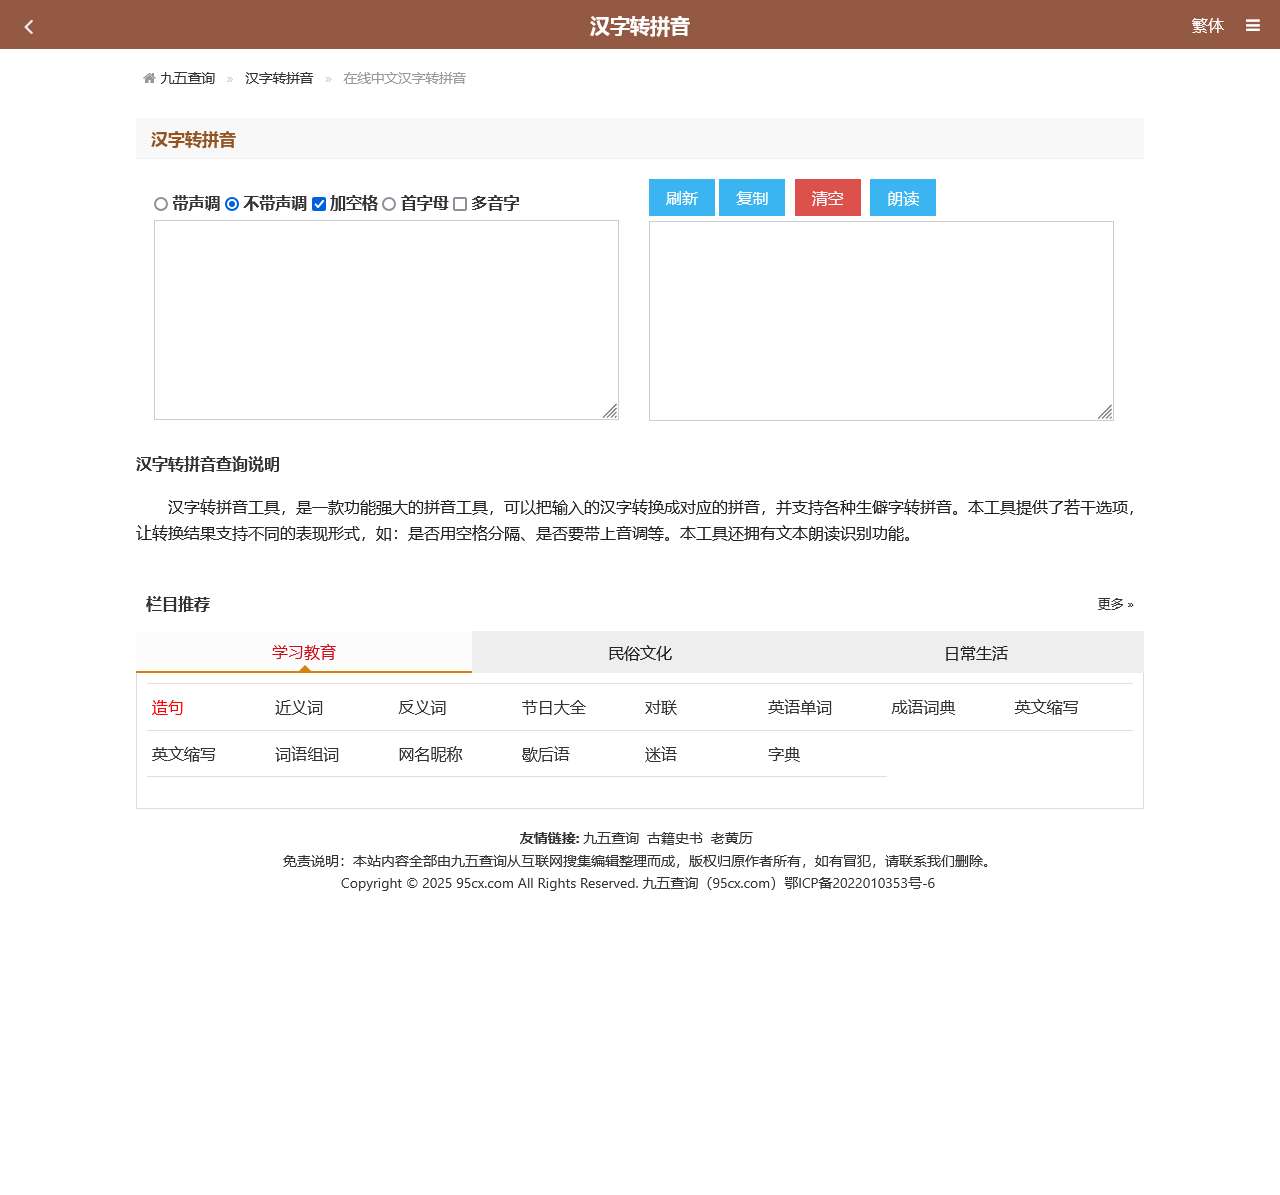Switch to traditional Chinese via 繁体
1280x1195 pixels.
click(x=1208, y=26)
